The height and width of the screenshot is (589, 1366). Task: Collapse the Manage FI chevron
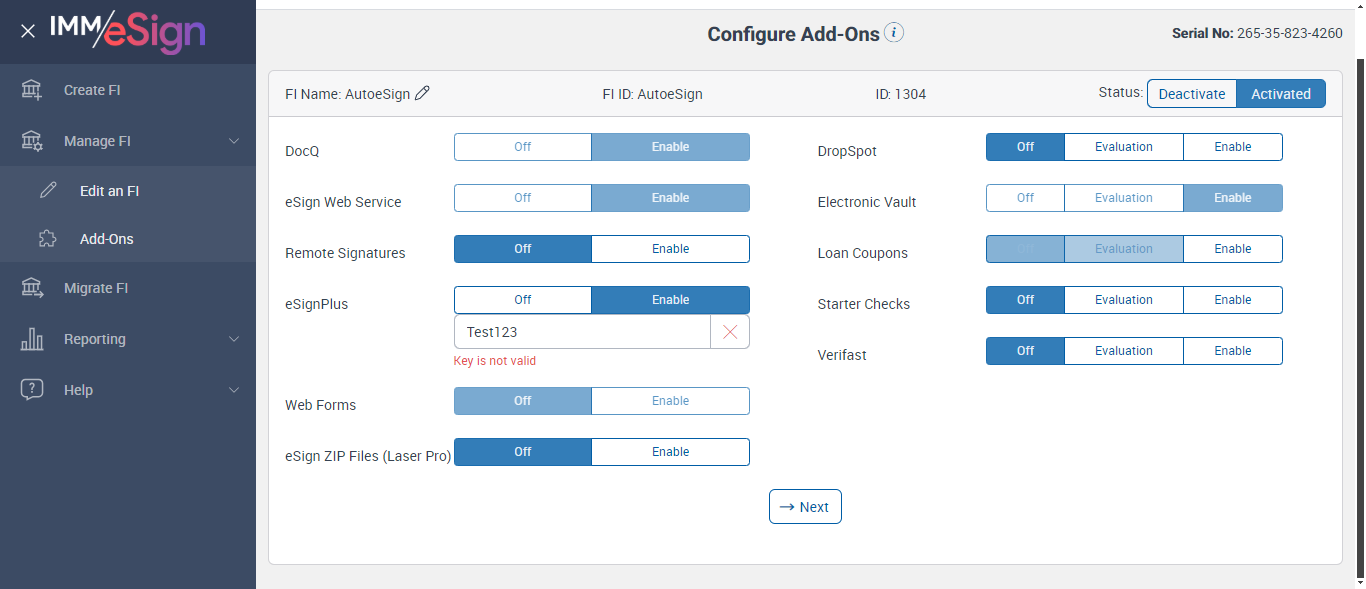pos(234,141)
